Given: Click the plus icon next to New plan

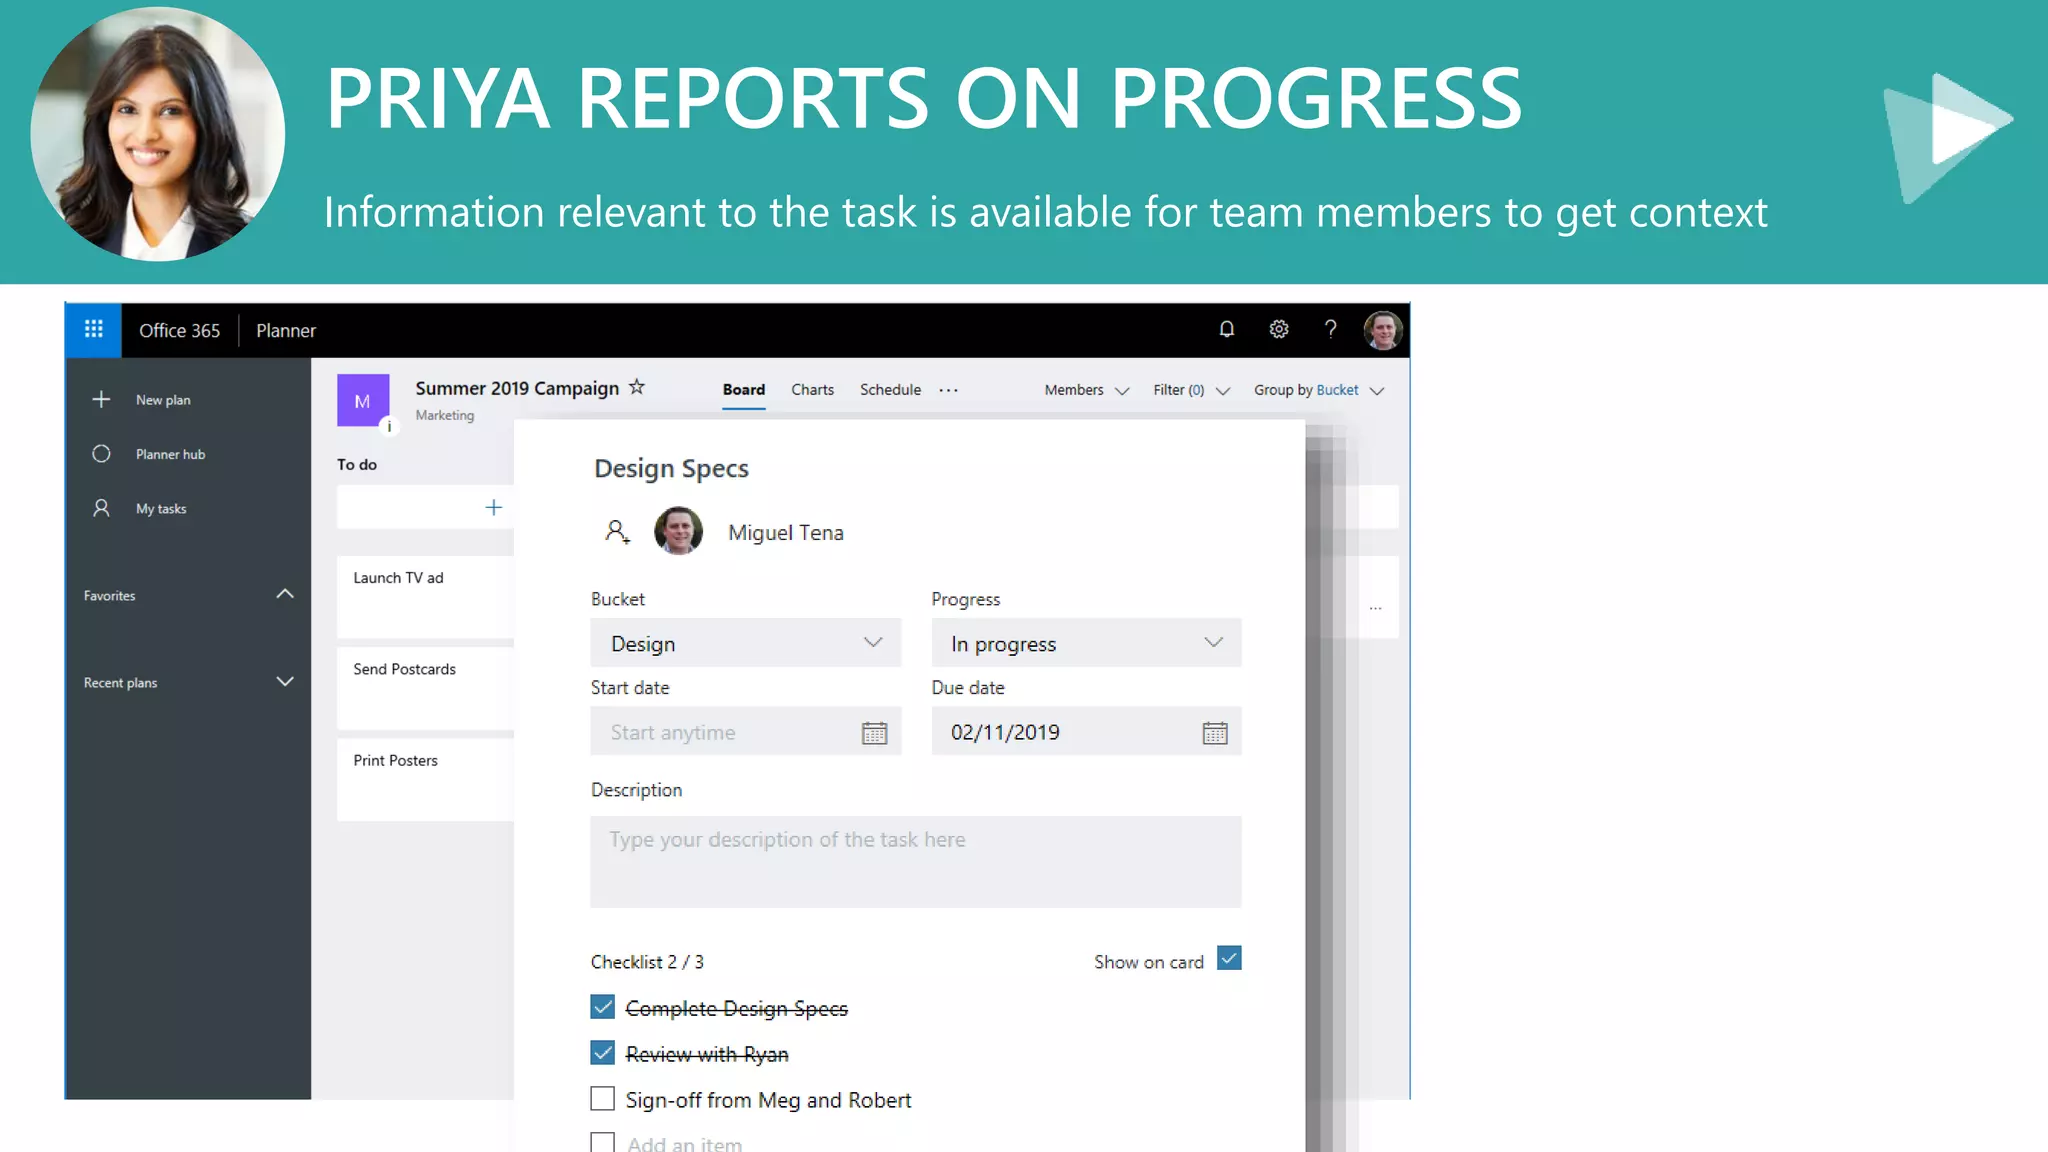Looking at the screenshot, I should click(x=101, y=399).
